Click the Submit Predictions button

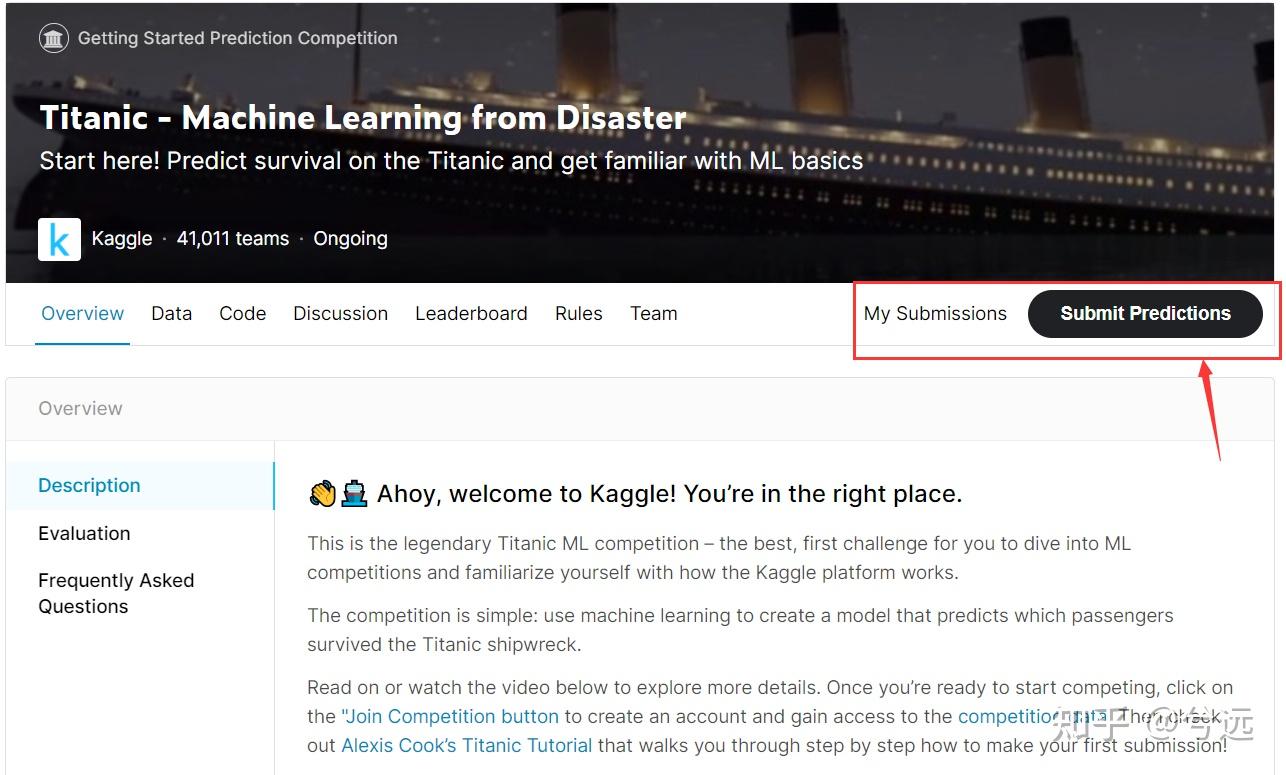[x=1144, y=313]
